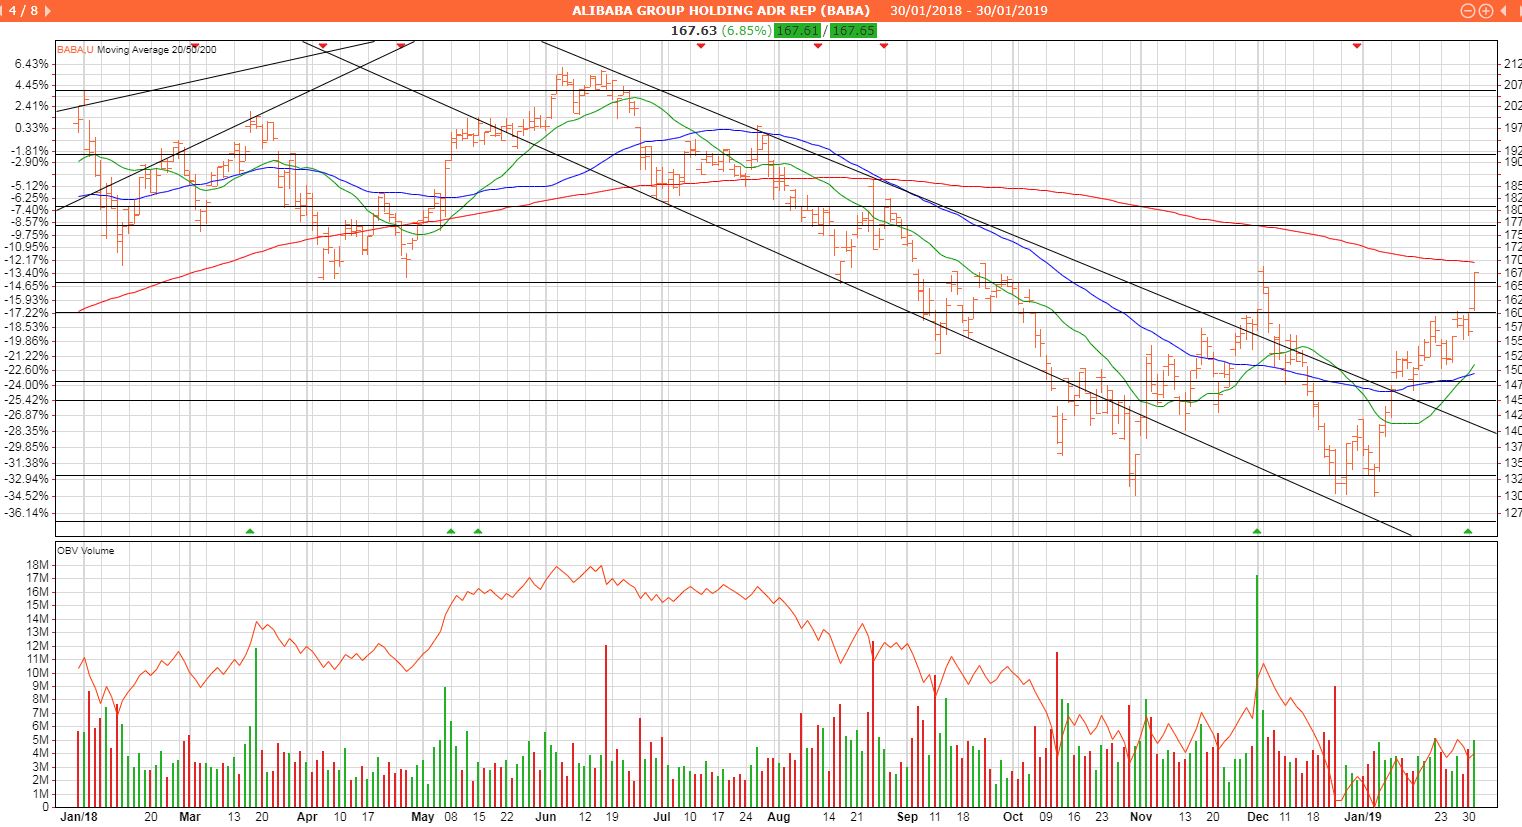
Task: Select the BABA.U symbol label
Action: (x=74, y=49)
